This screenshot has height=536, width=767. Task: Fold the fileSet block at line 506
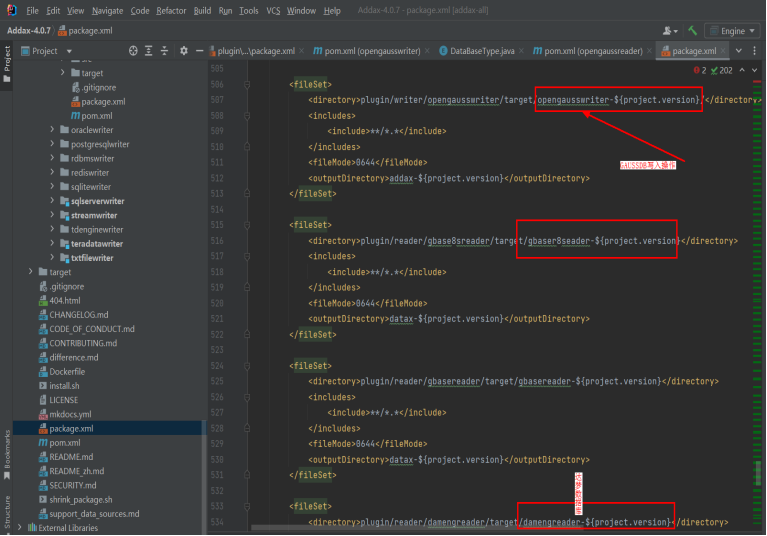pos(247,85)
